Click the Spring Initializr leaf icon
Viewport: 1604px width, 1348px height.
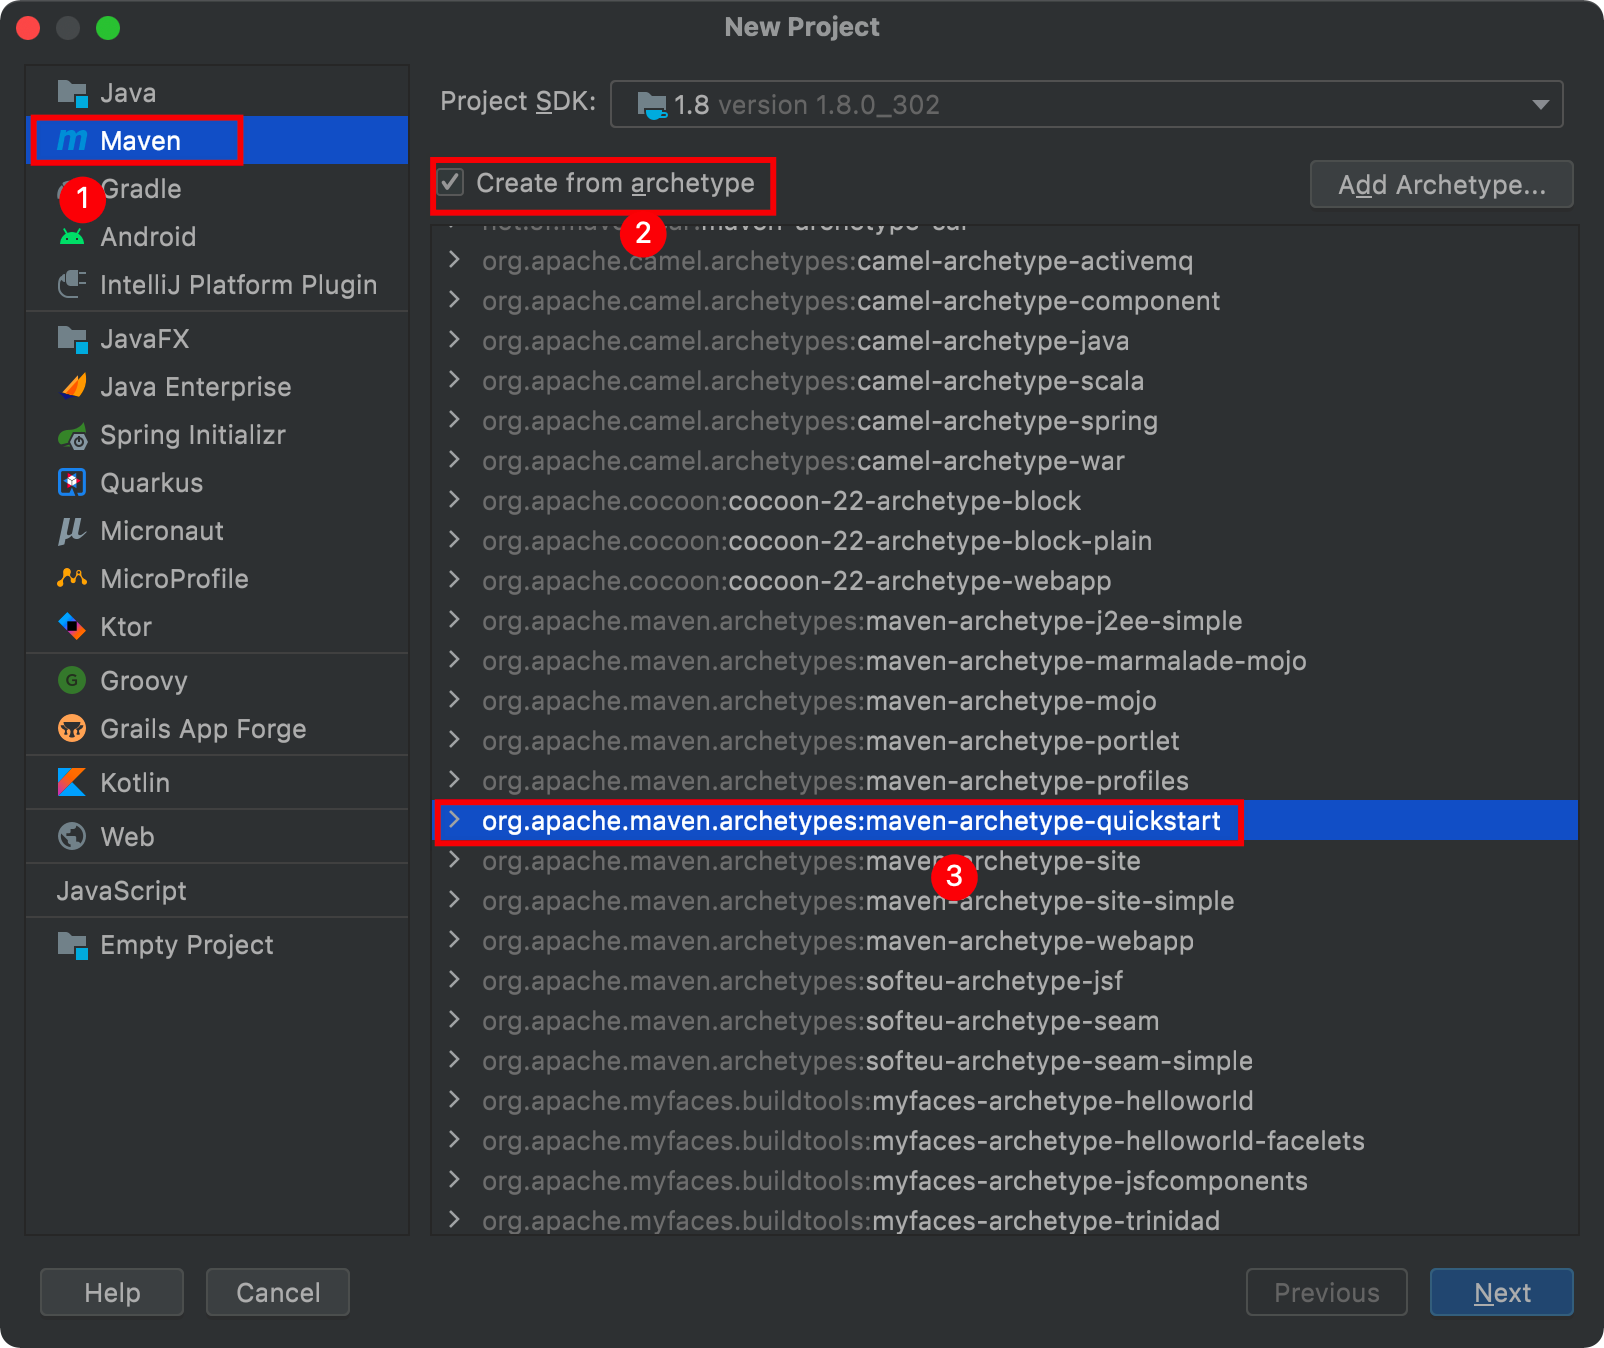(x=72, y=435)
